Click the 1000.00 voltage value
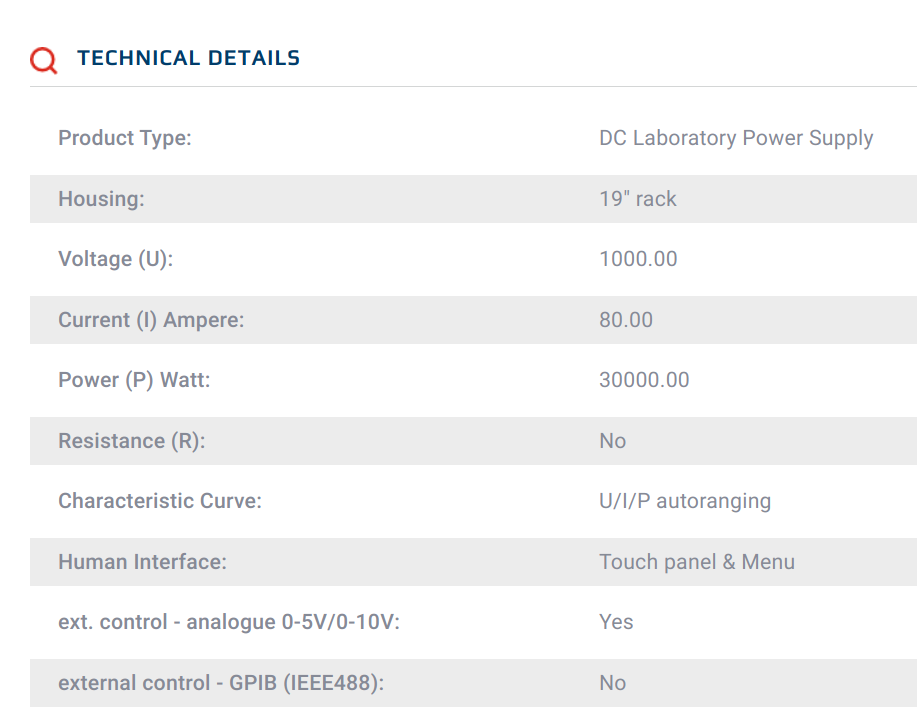 click(638, 259)
